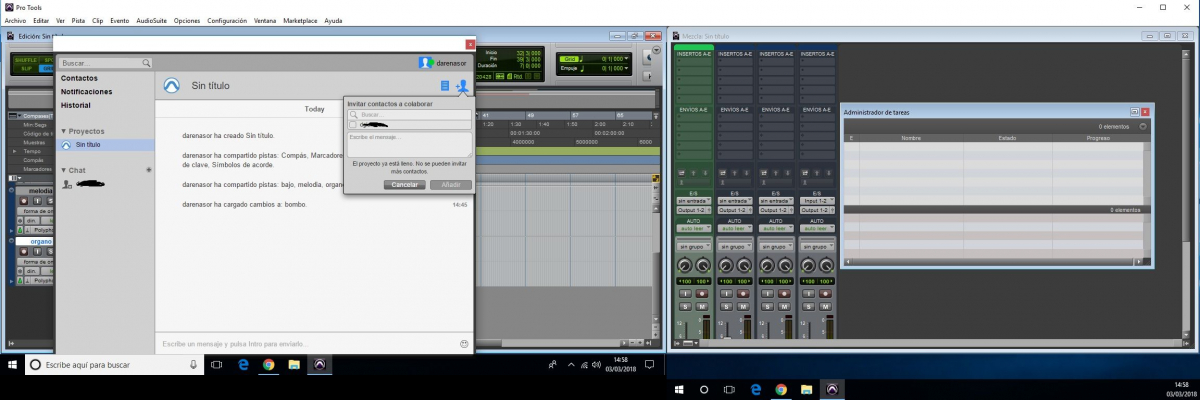The image size is (1200, 400).
Task: Mute the first mixer channel
Action: pyautogui.click(x=701, y=305)
